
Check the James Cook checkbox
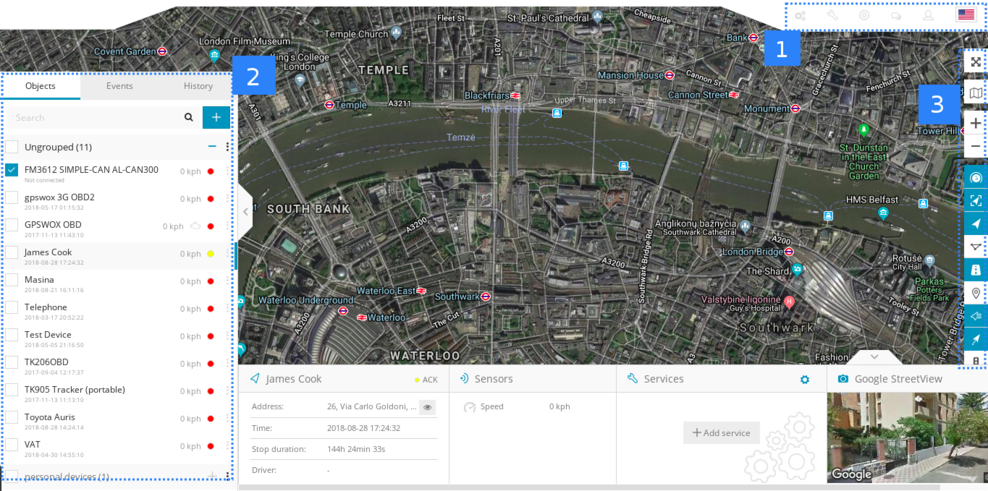tap(11, 253)
